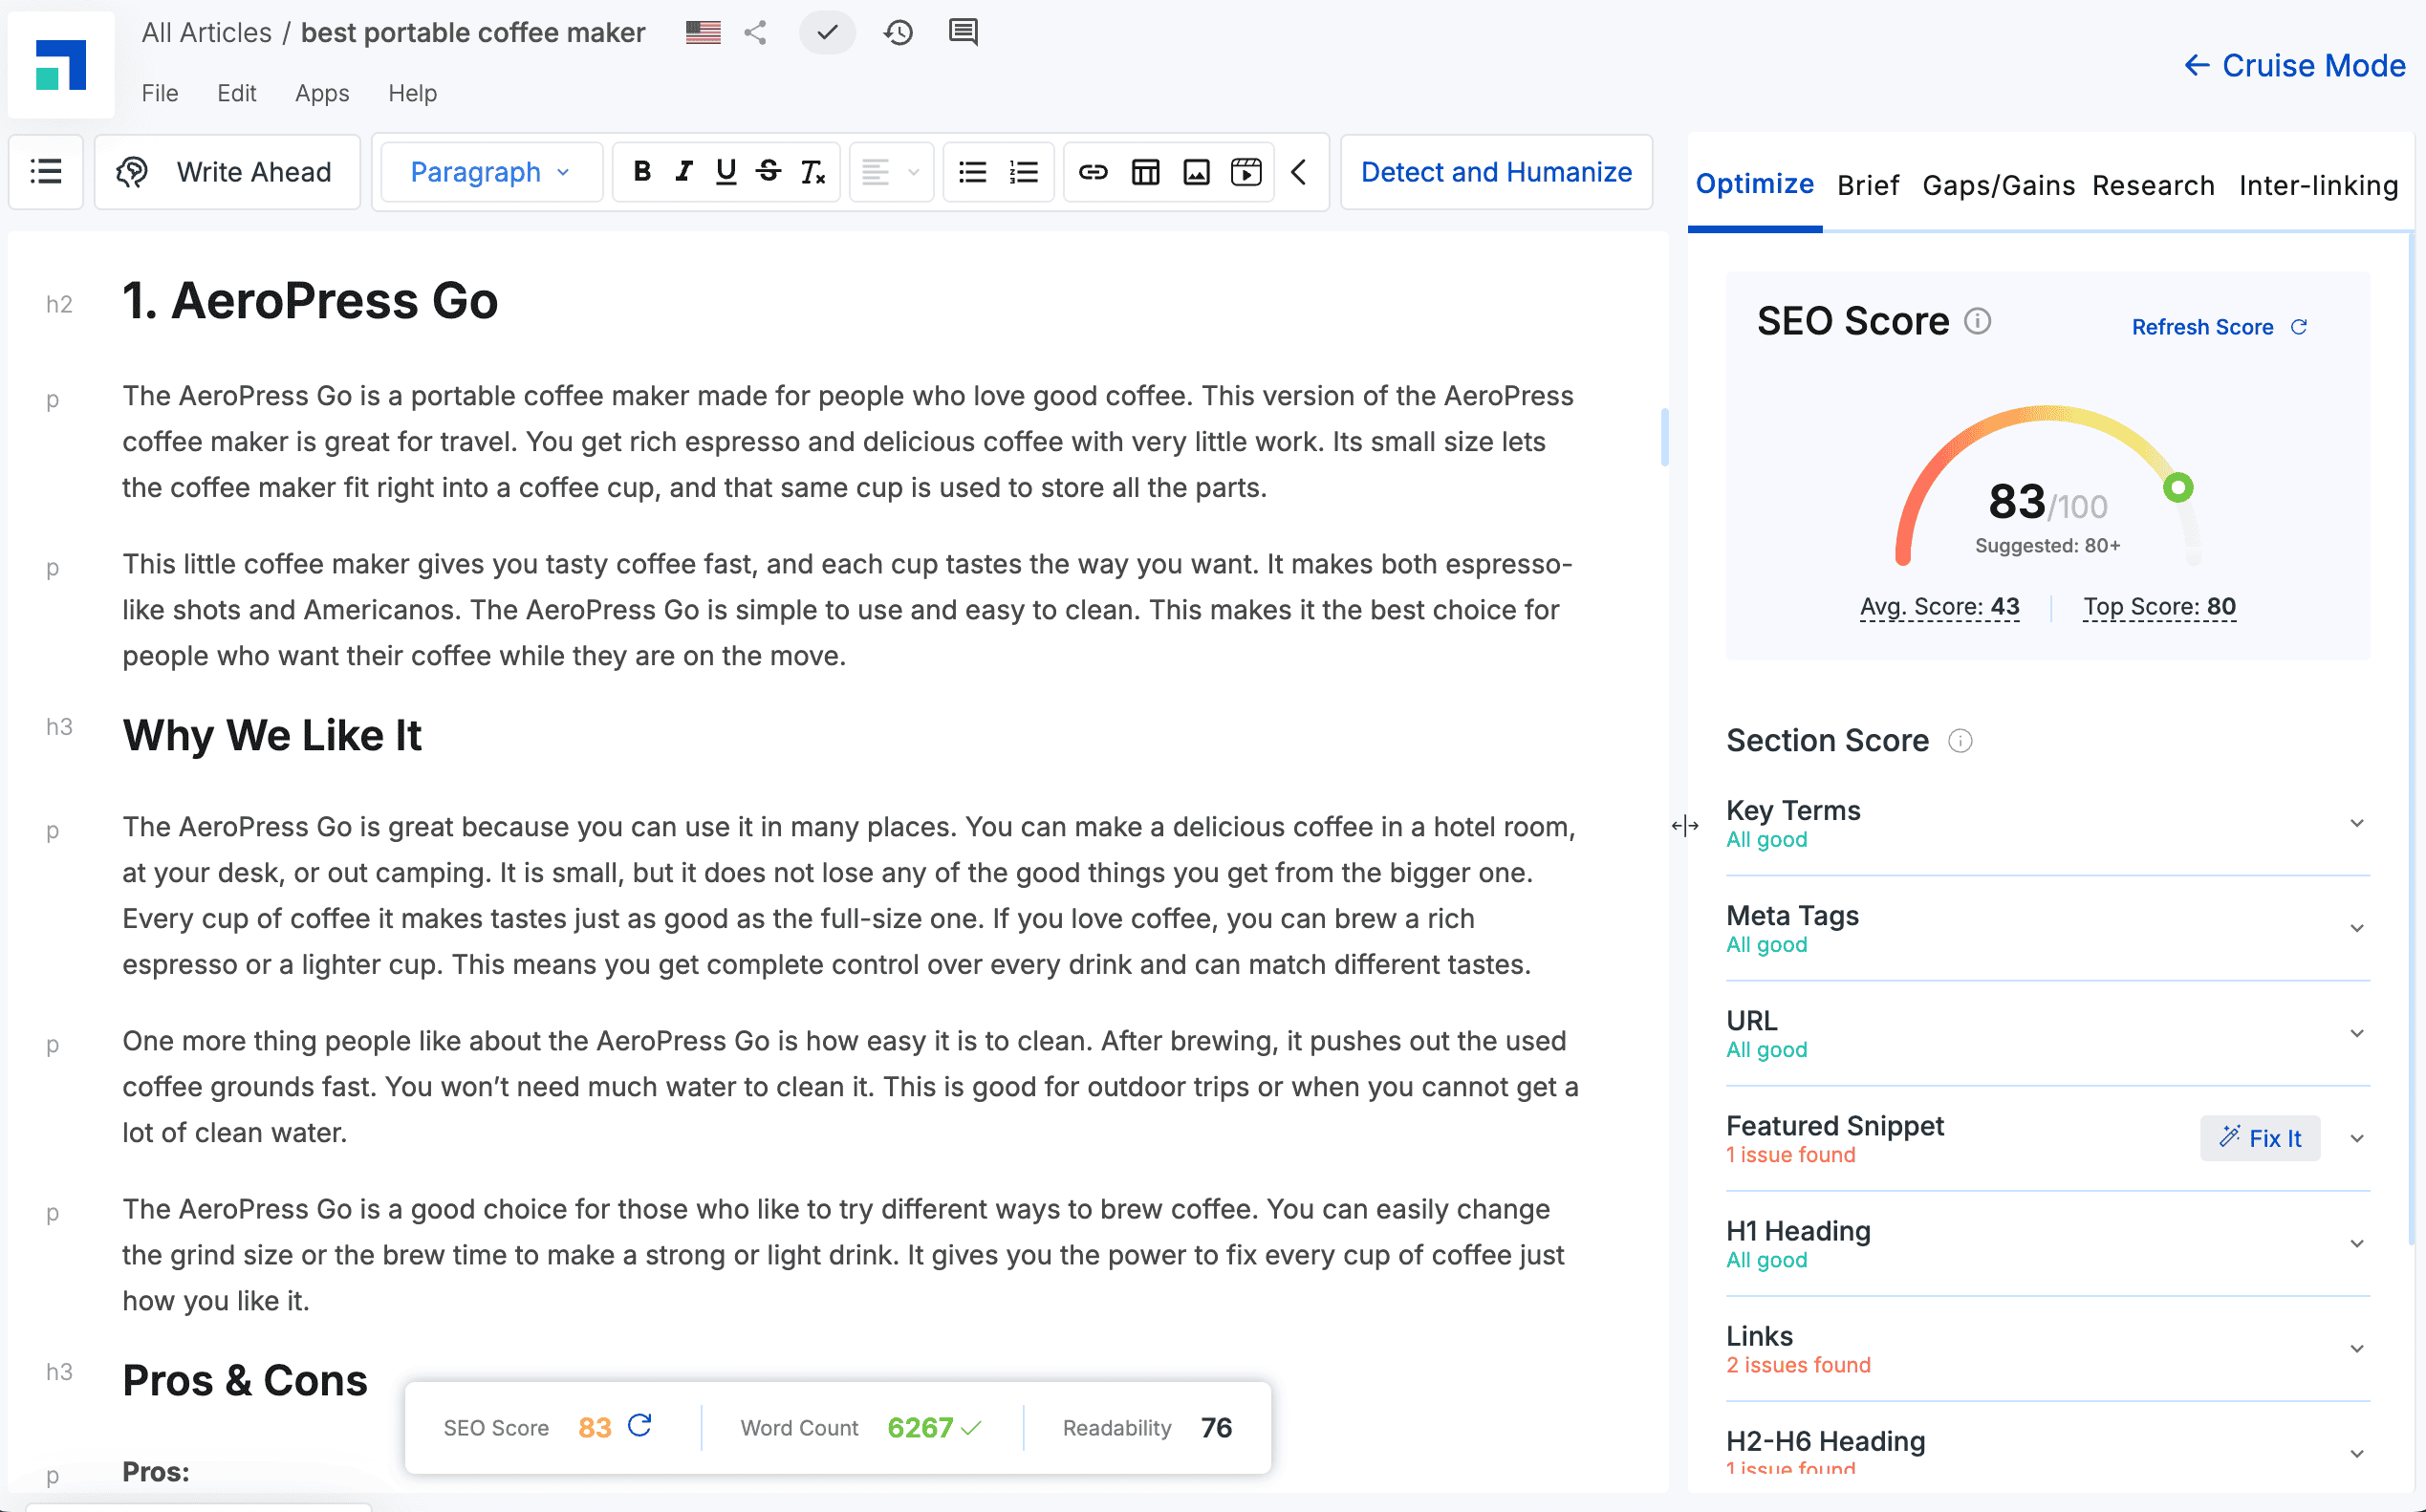Apply underline formatting
Image resolution: width=2426 pixels, height=1512 pixels.
[x=726, y=172]
